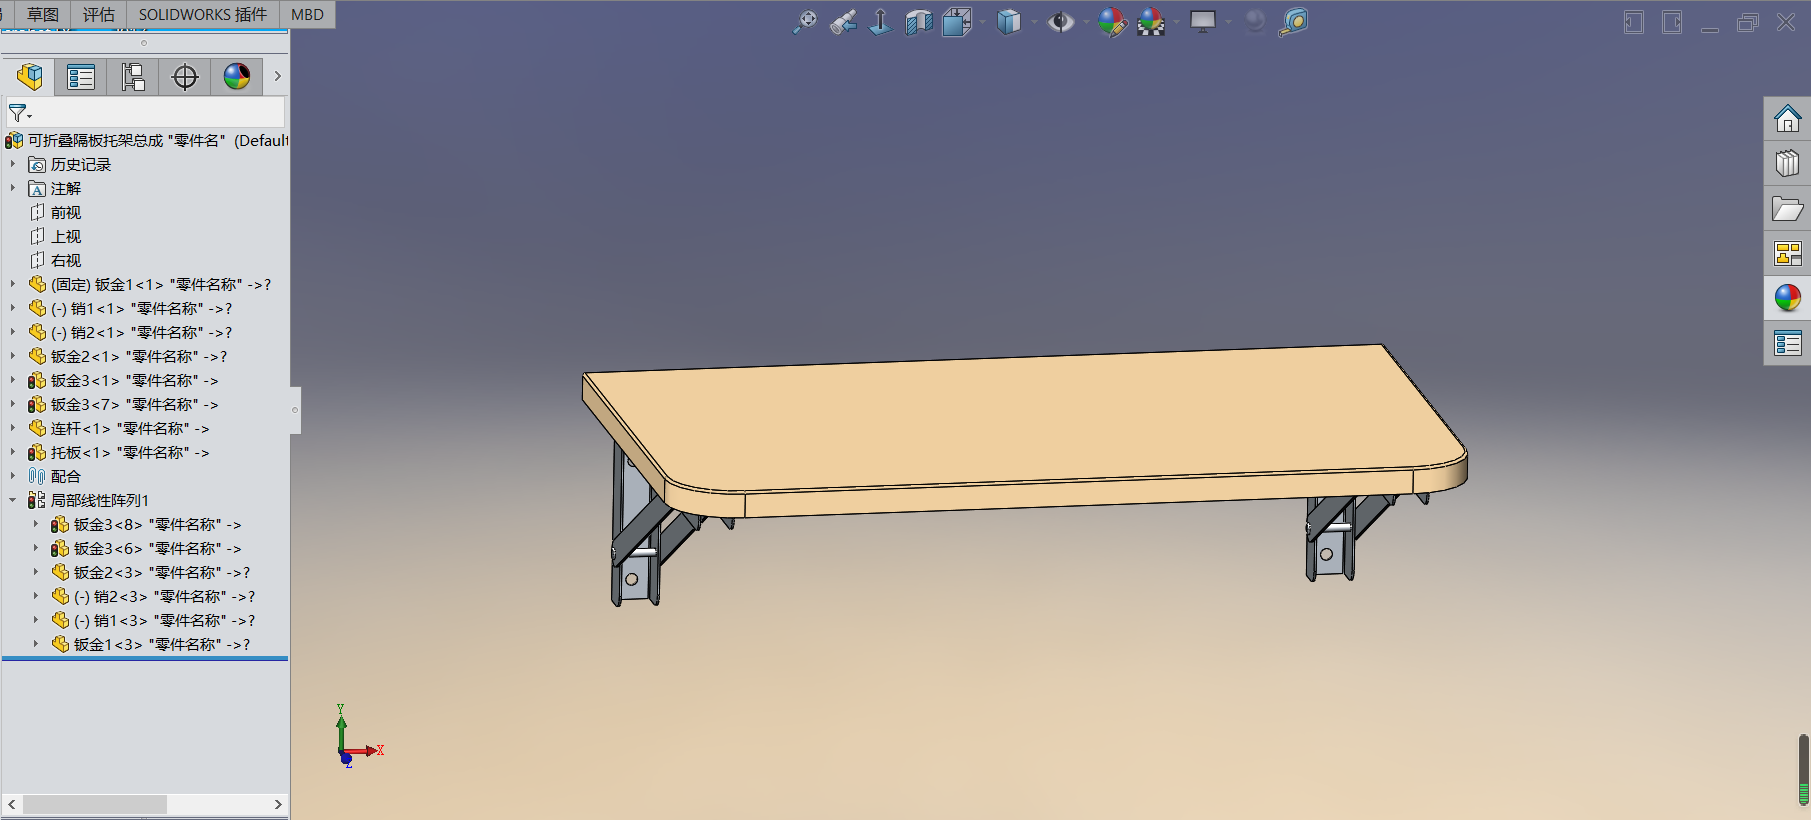The image size is (1811, 820).
Task: Open the ConfigurationManager tab icon
Action: tap(133, 77)
